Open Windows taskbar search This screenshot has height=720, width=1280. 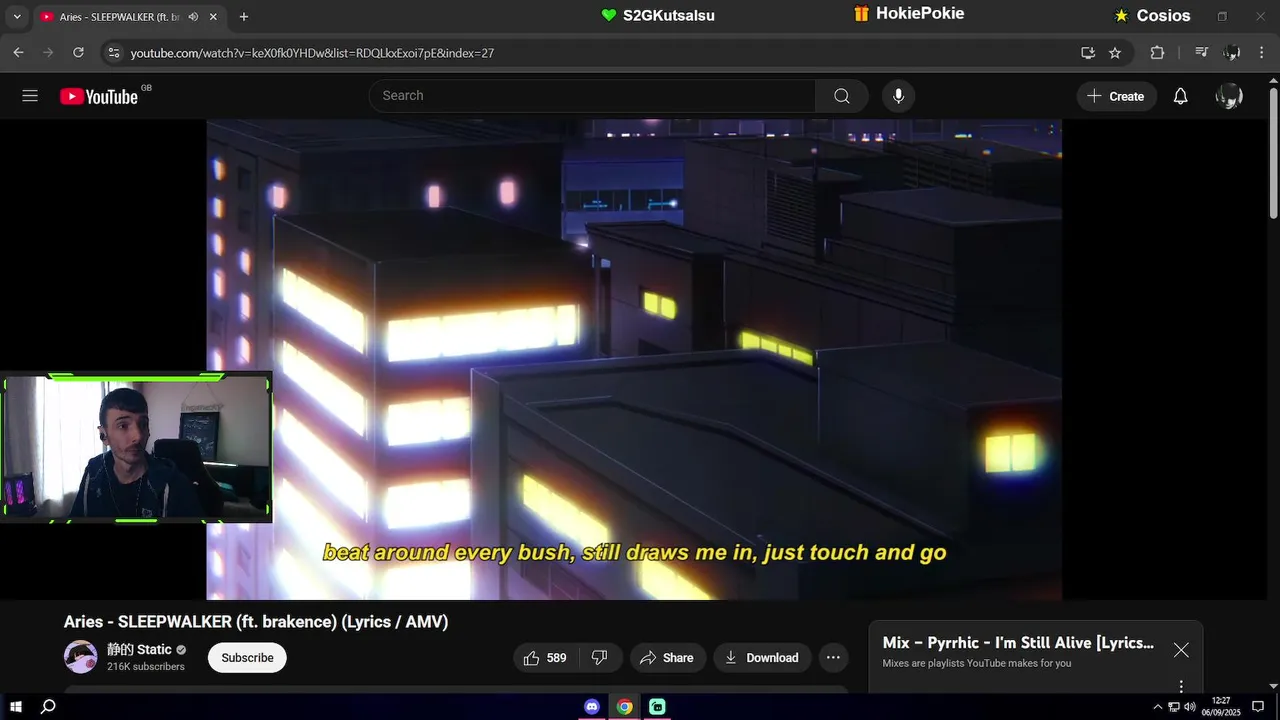pos(48,707)
